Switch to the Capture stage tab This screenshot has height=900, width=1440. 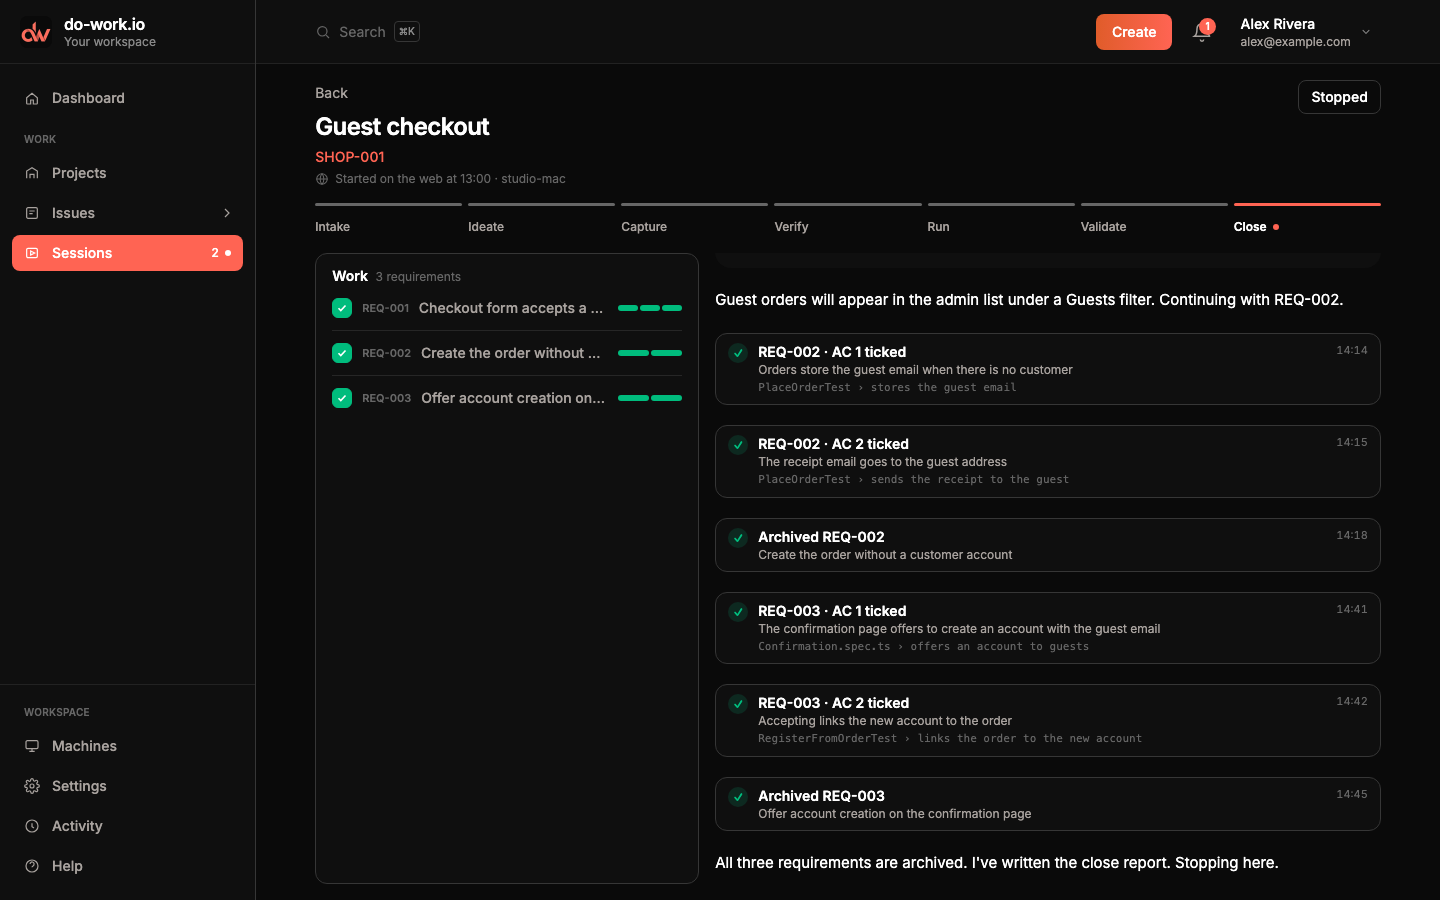point(694,220)
